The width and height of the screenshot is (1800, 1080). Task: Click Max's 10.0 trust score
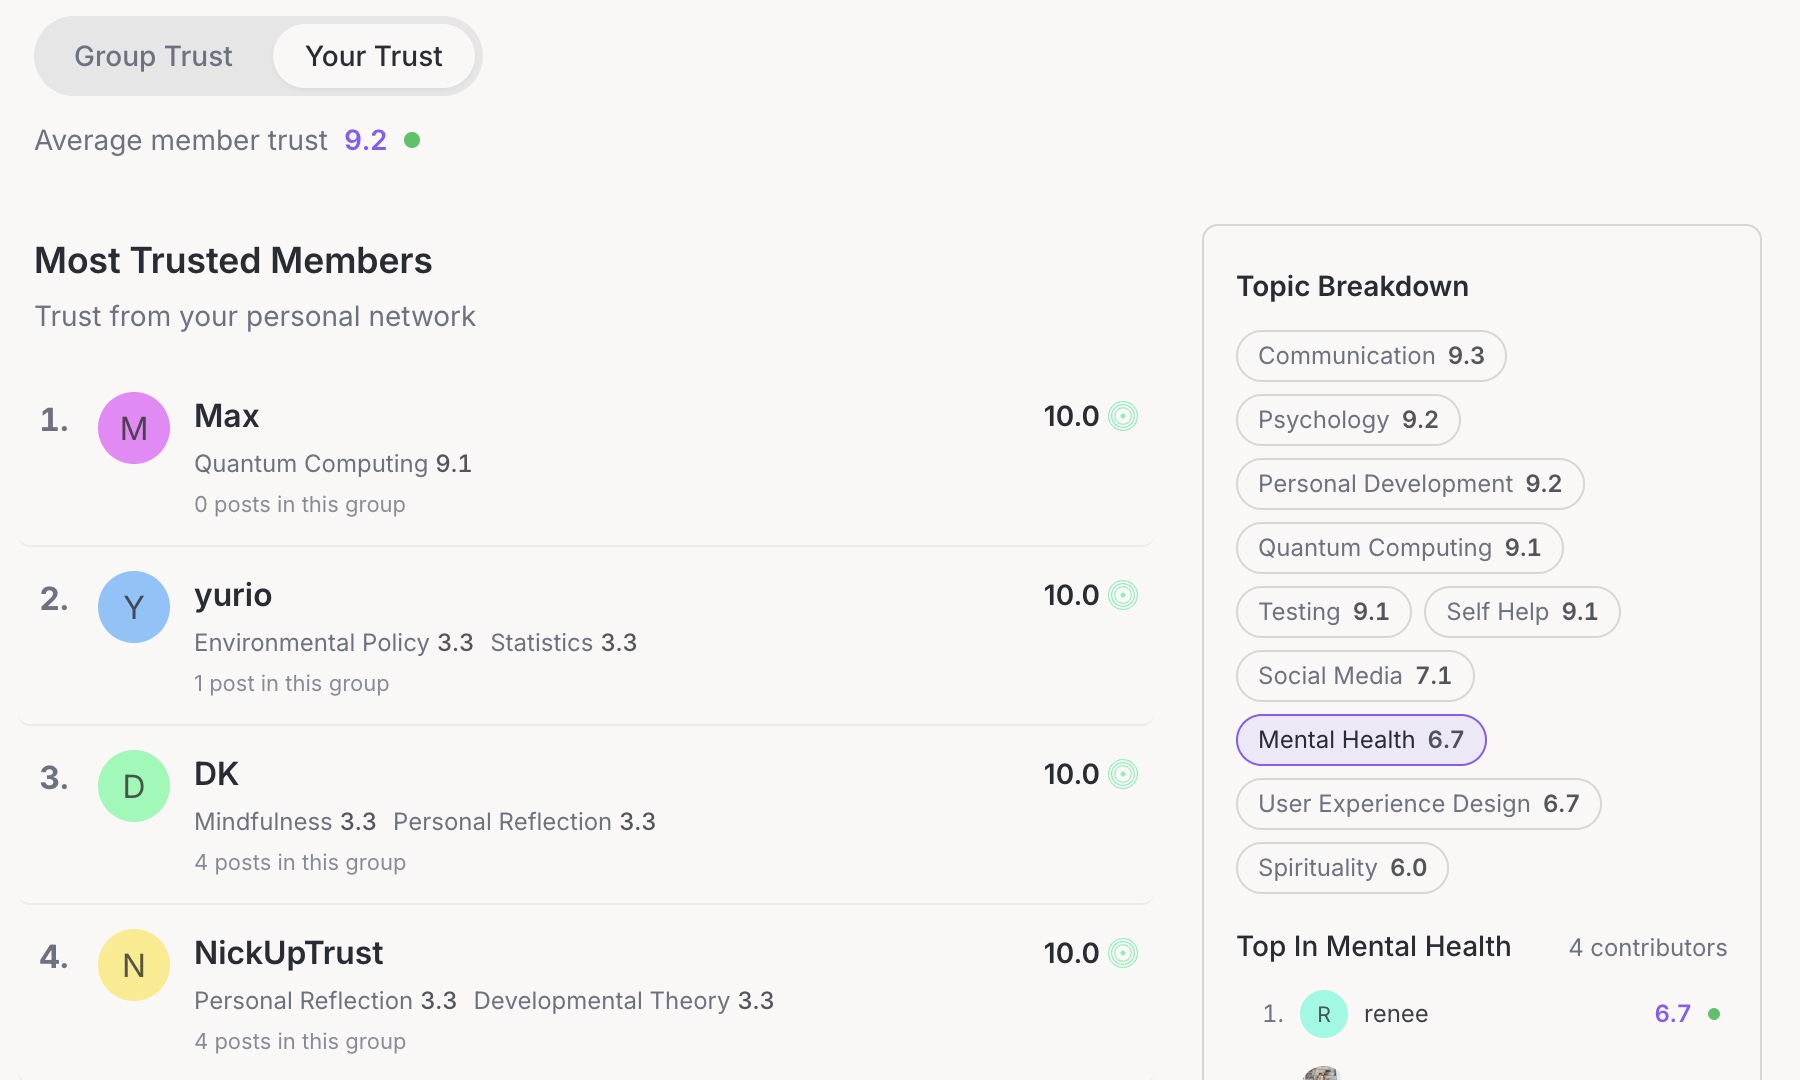tap(1071, 416)
